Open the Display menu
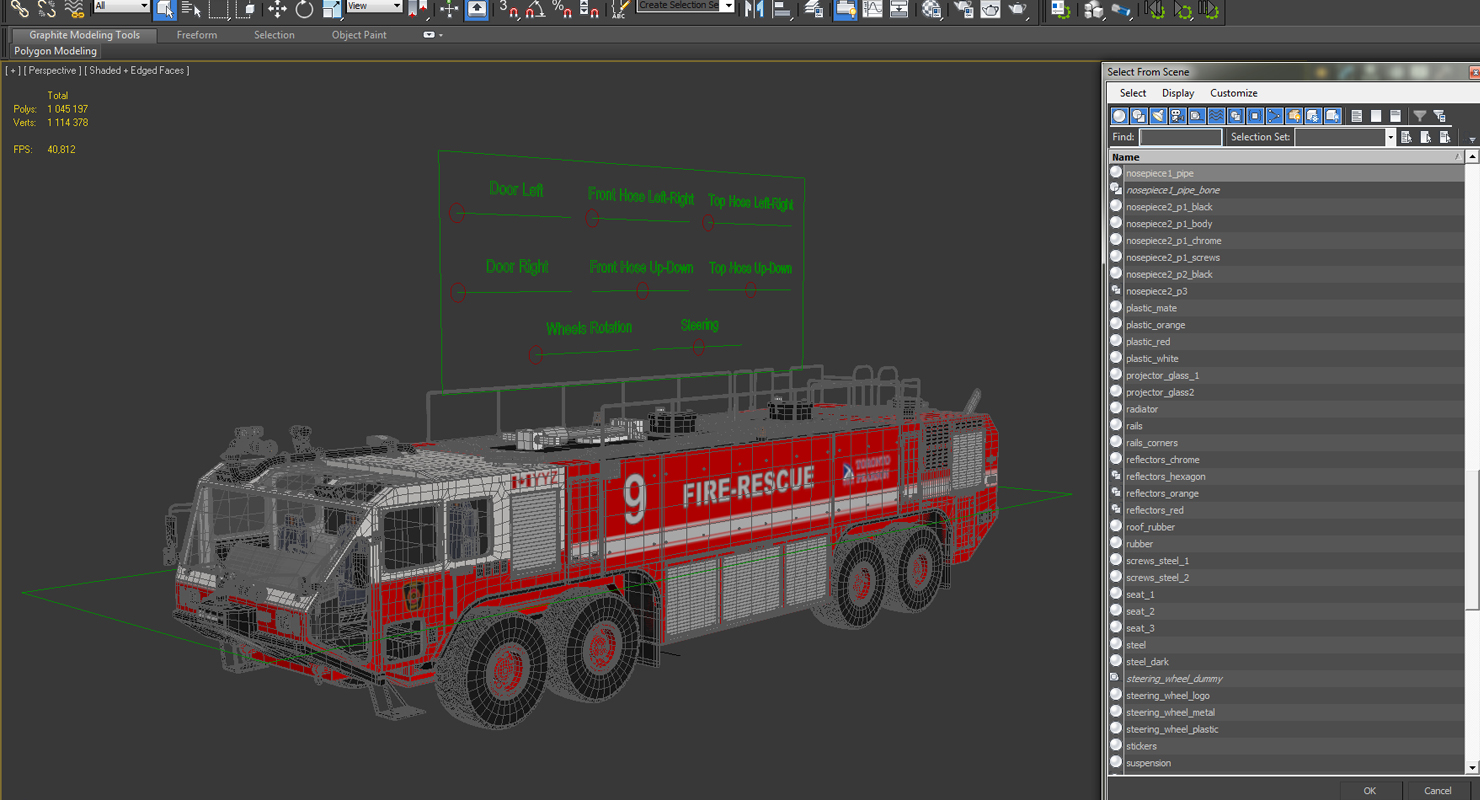Screen dimensions: 1480x800 click(1178, 93)
